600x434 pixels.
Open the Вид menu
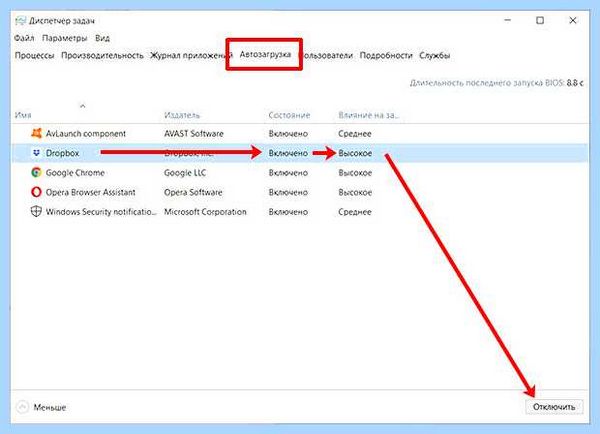102,38
